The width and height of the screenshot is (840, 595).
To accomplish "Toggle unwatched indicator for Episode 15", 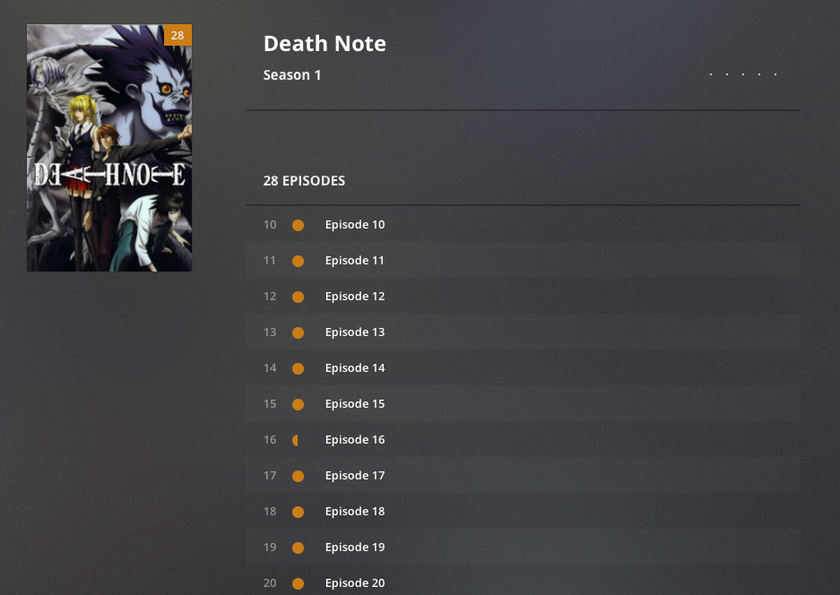I will 298,405.
